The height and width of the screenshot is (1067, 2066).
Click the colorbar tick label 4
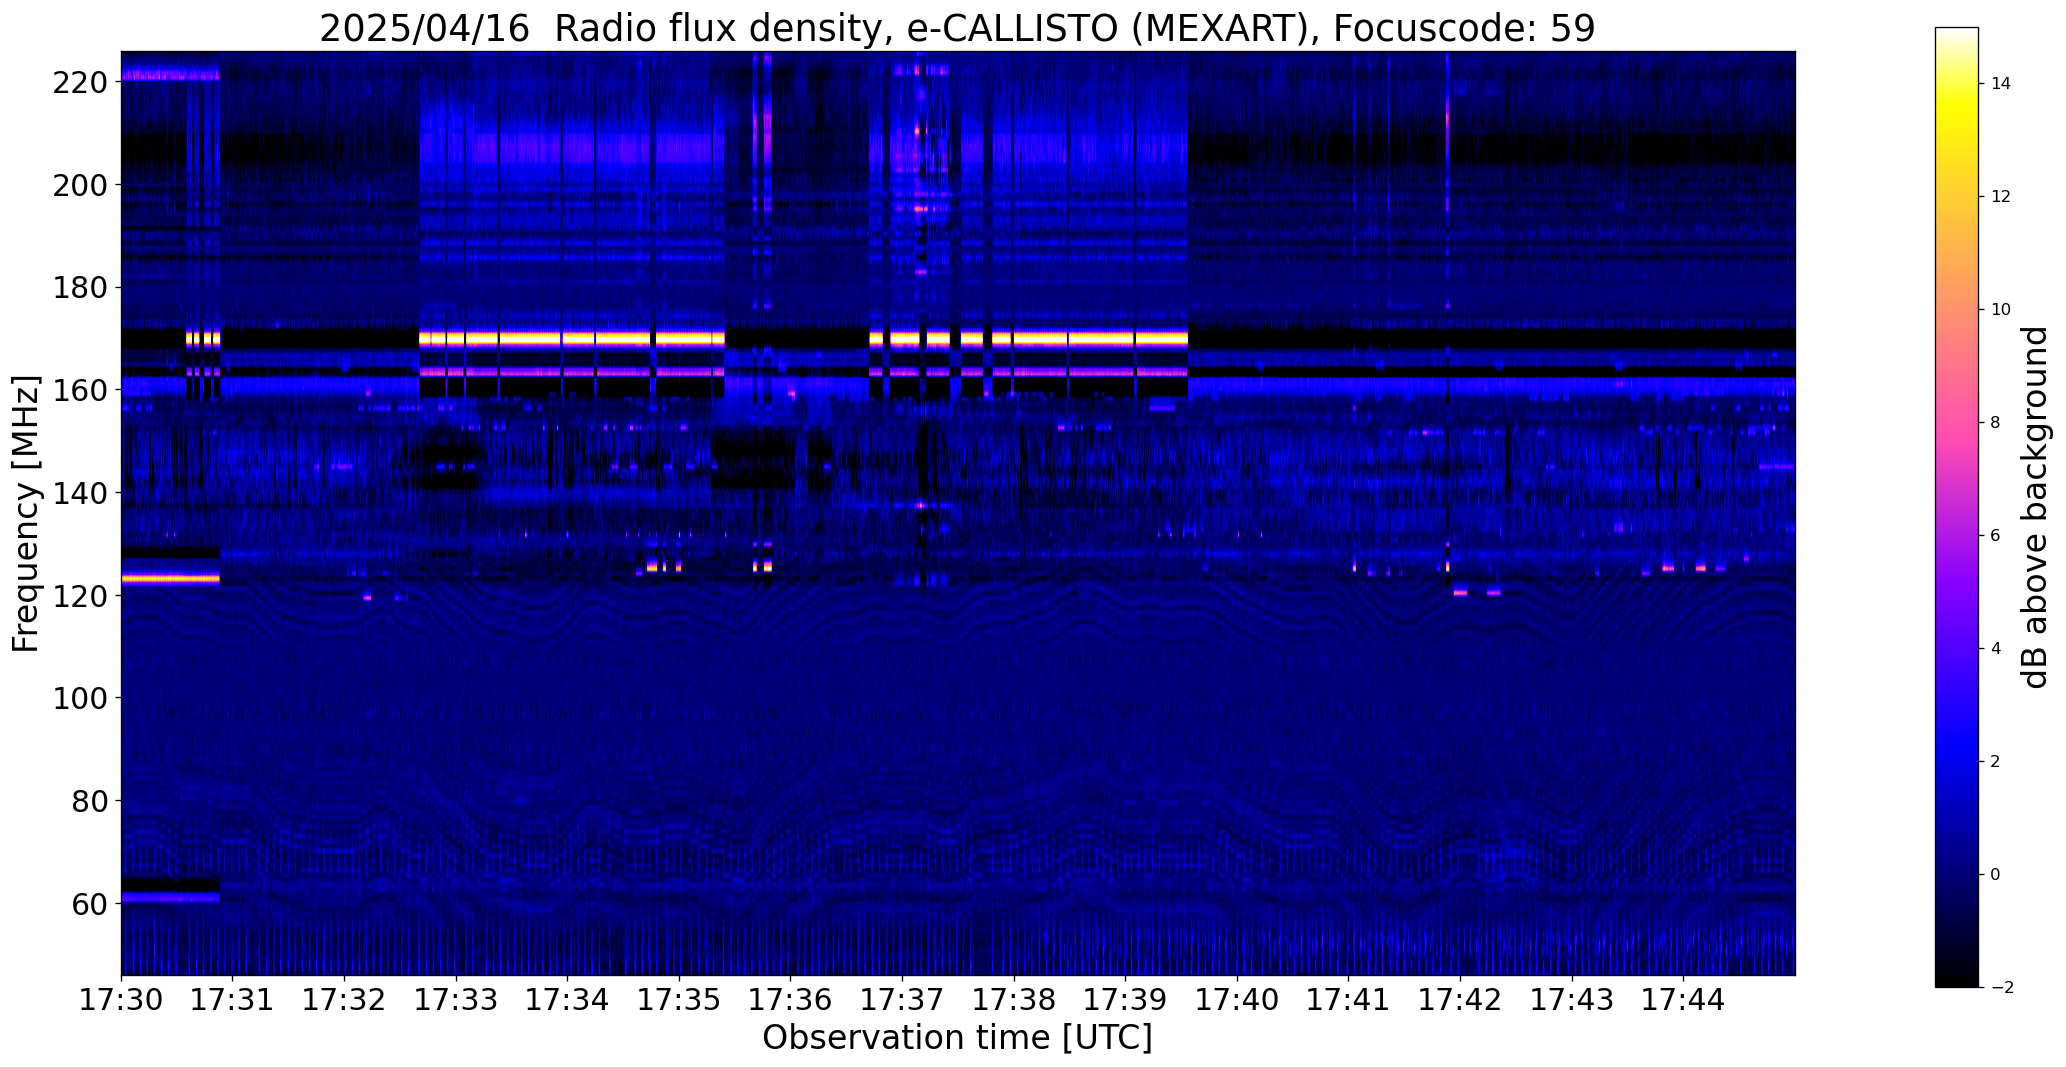[x=1996, y=649]
